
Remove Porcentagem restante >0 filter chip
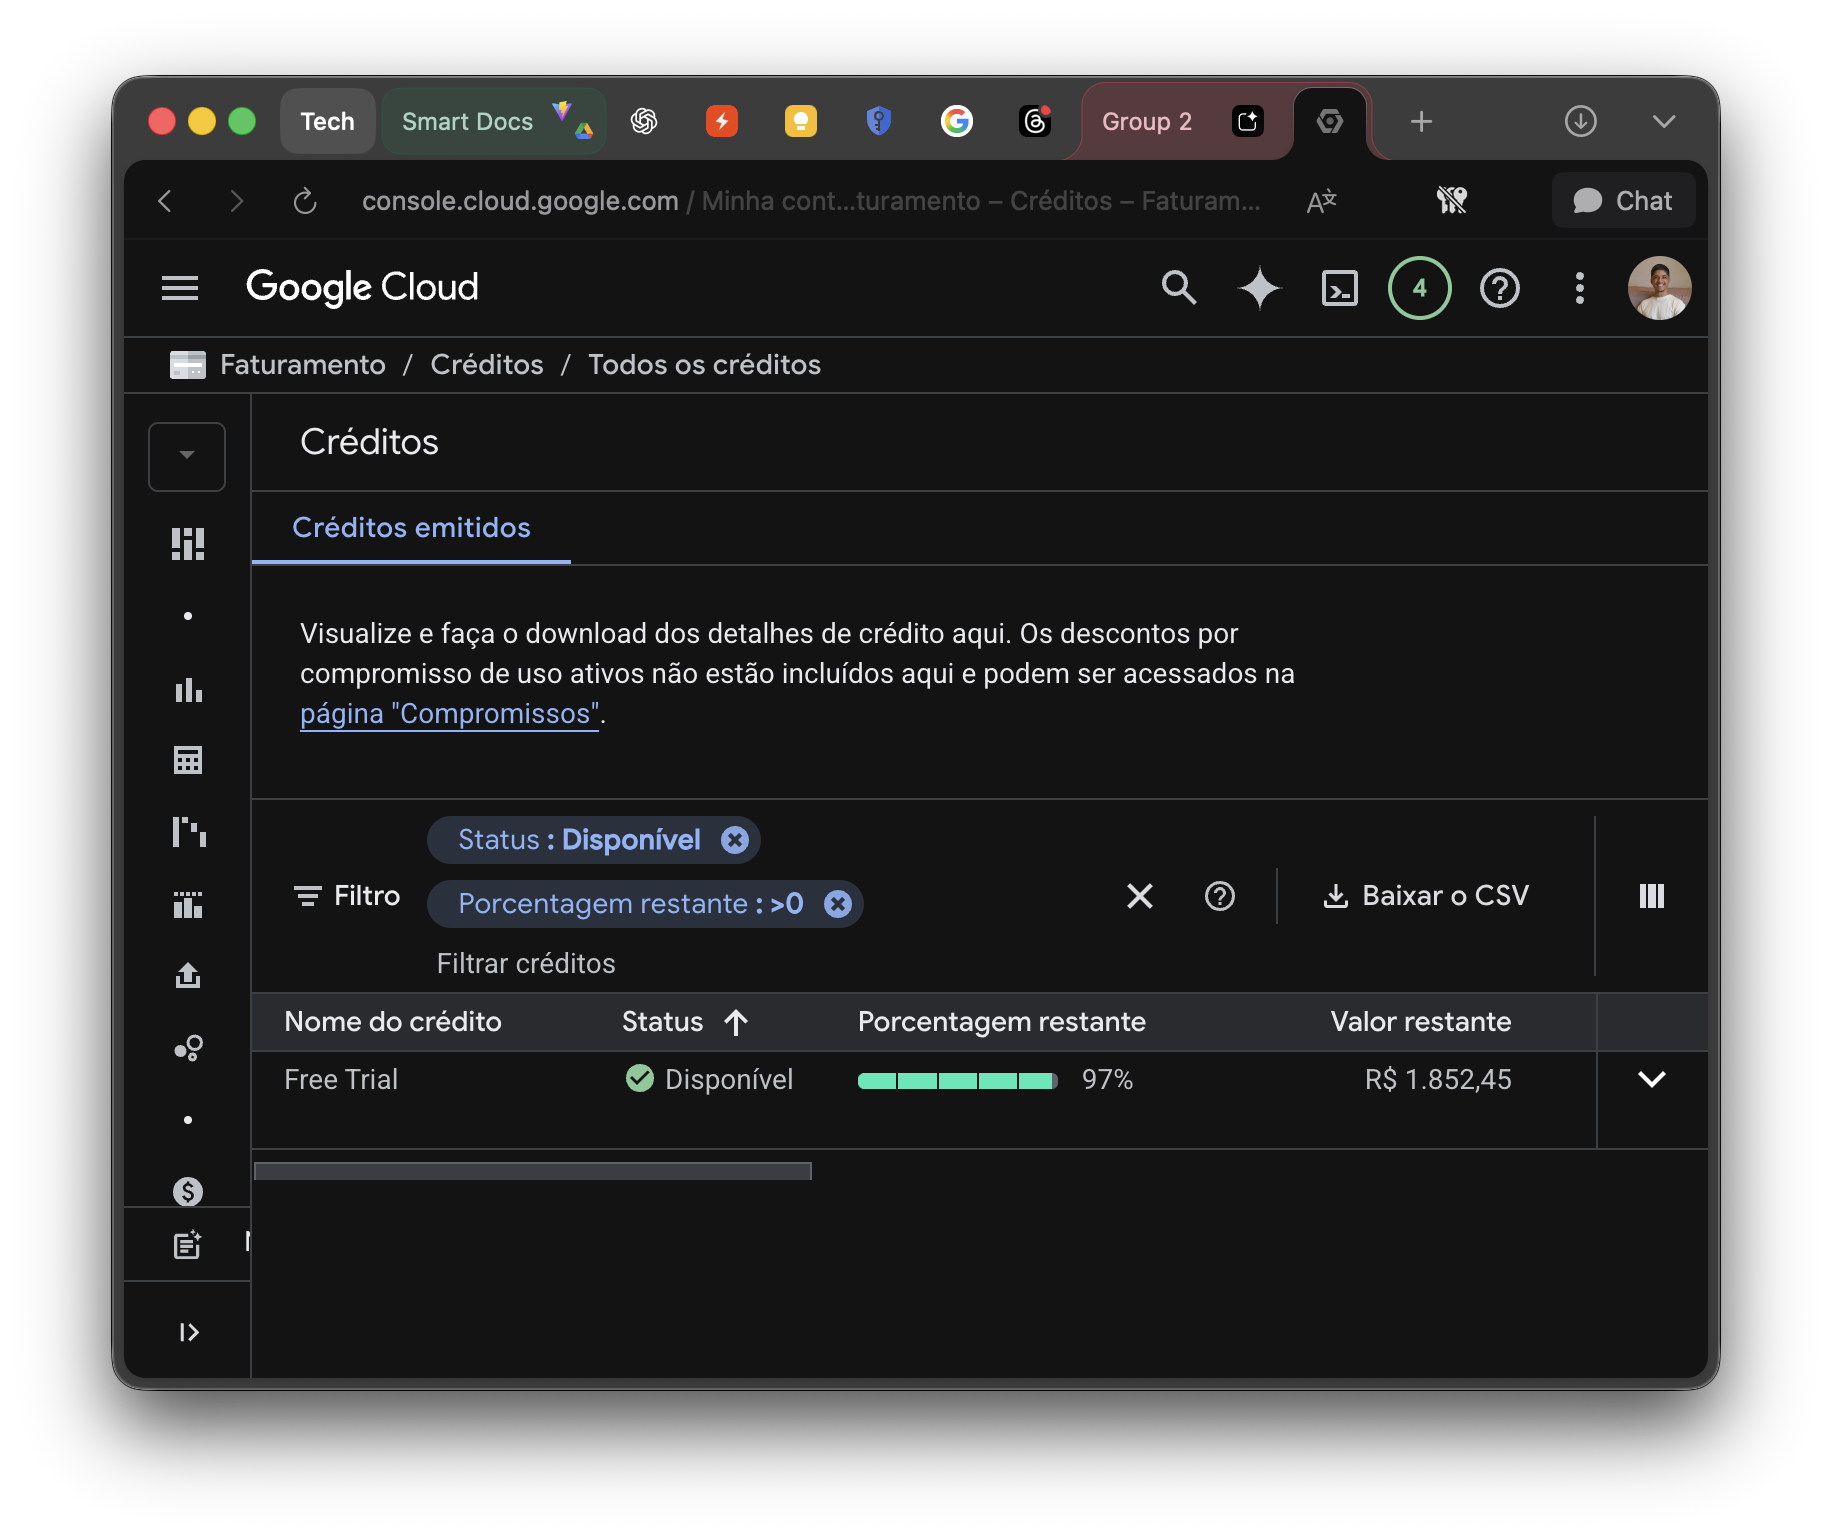coord(838,904)
